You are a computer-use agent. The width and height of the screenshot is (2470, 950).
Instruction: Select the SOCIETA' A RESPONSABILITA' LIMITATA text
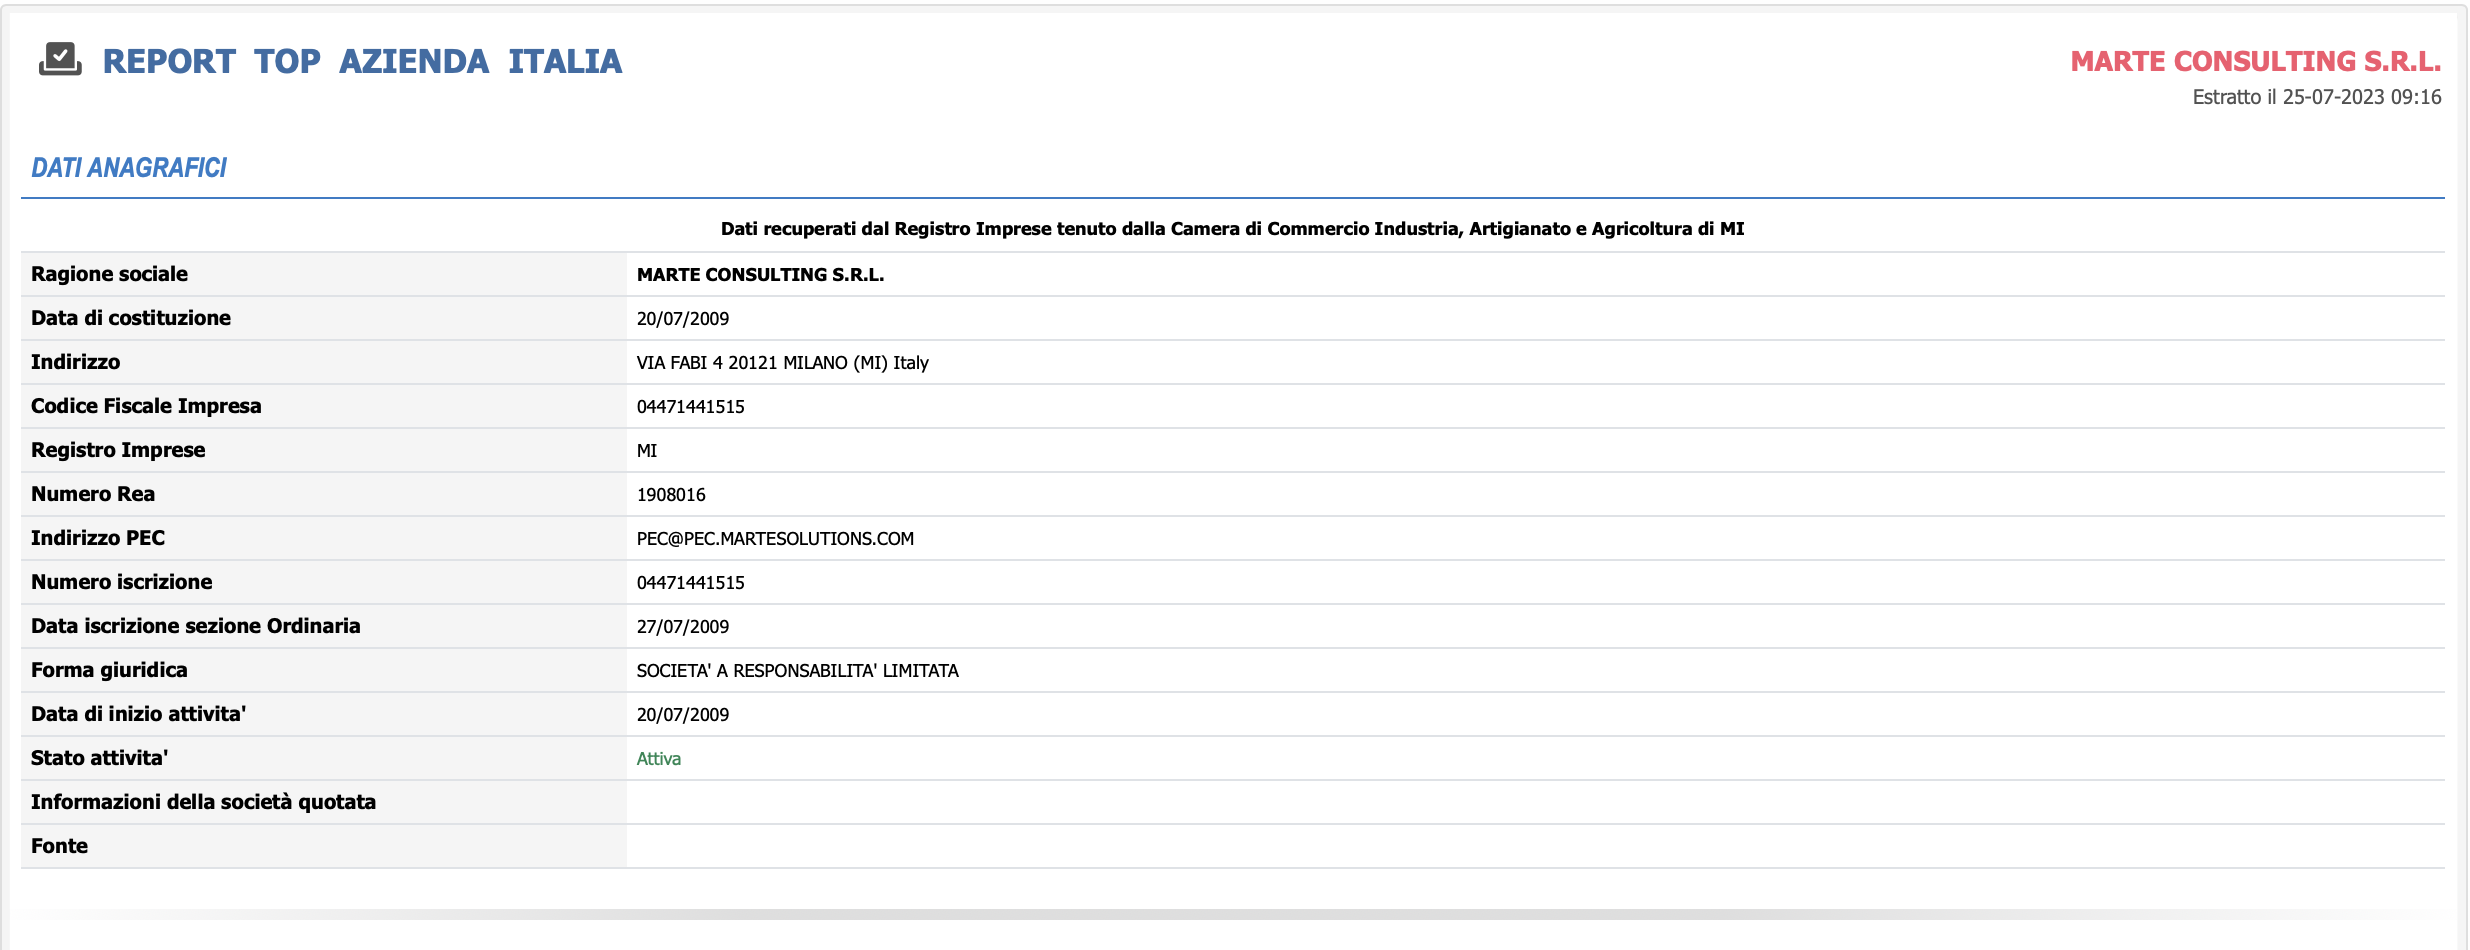point(797,671)
